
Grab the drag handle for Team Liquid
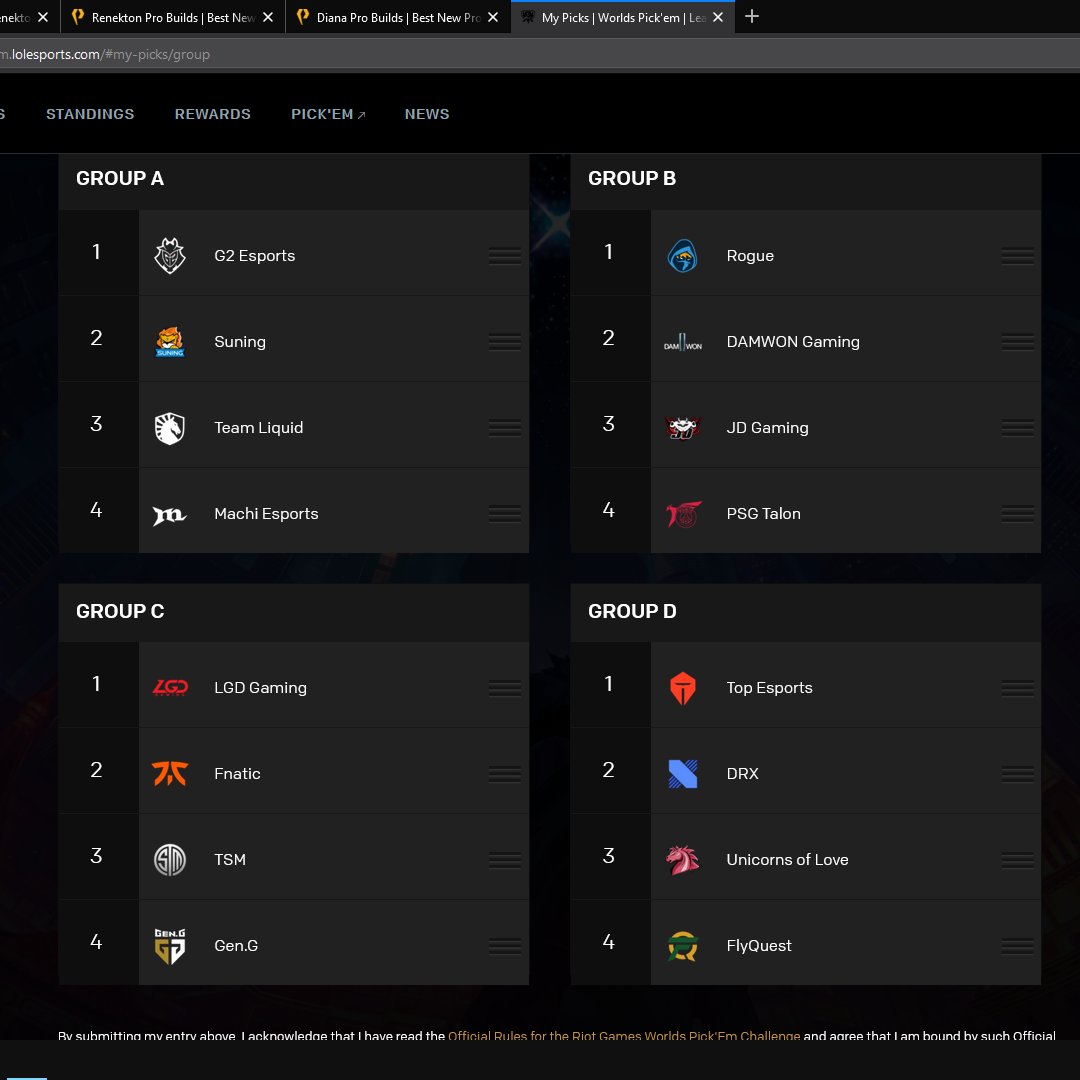point(505,428)
